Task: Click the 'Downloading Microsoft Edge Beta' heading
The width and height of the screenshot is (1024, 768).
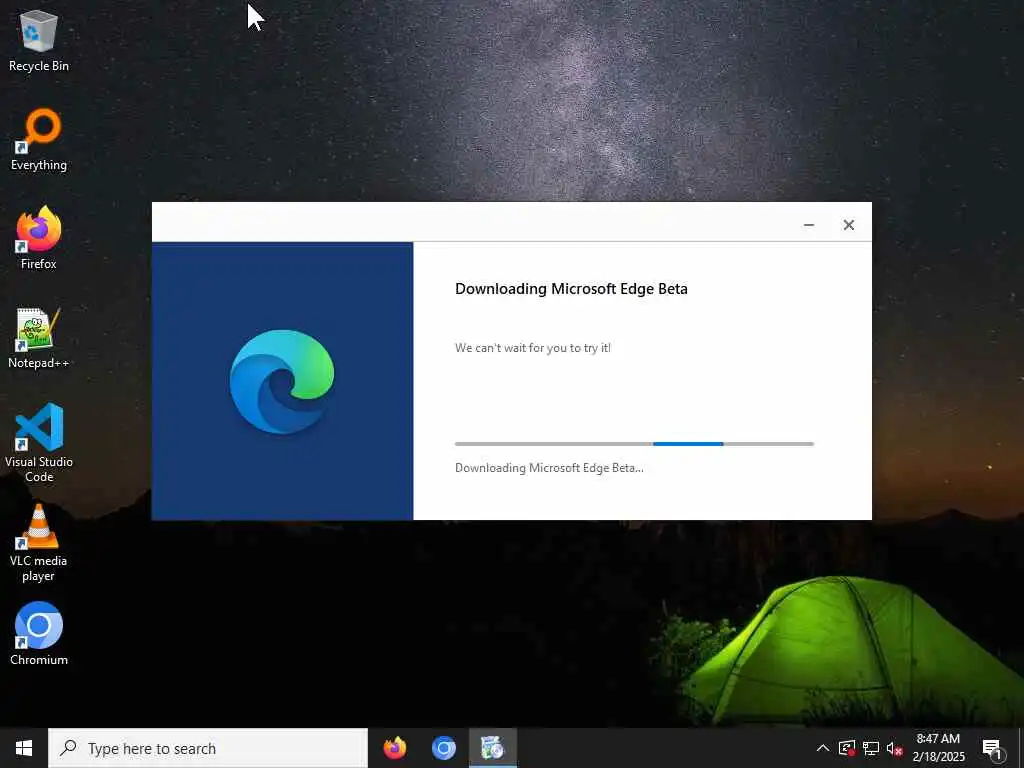Action: (571, 289)
